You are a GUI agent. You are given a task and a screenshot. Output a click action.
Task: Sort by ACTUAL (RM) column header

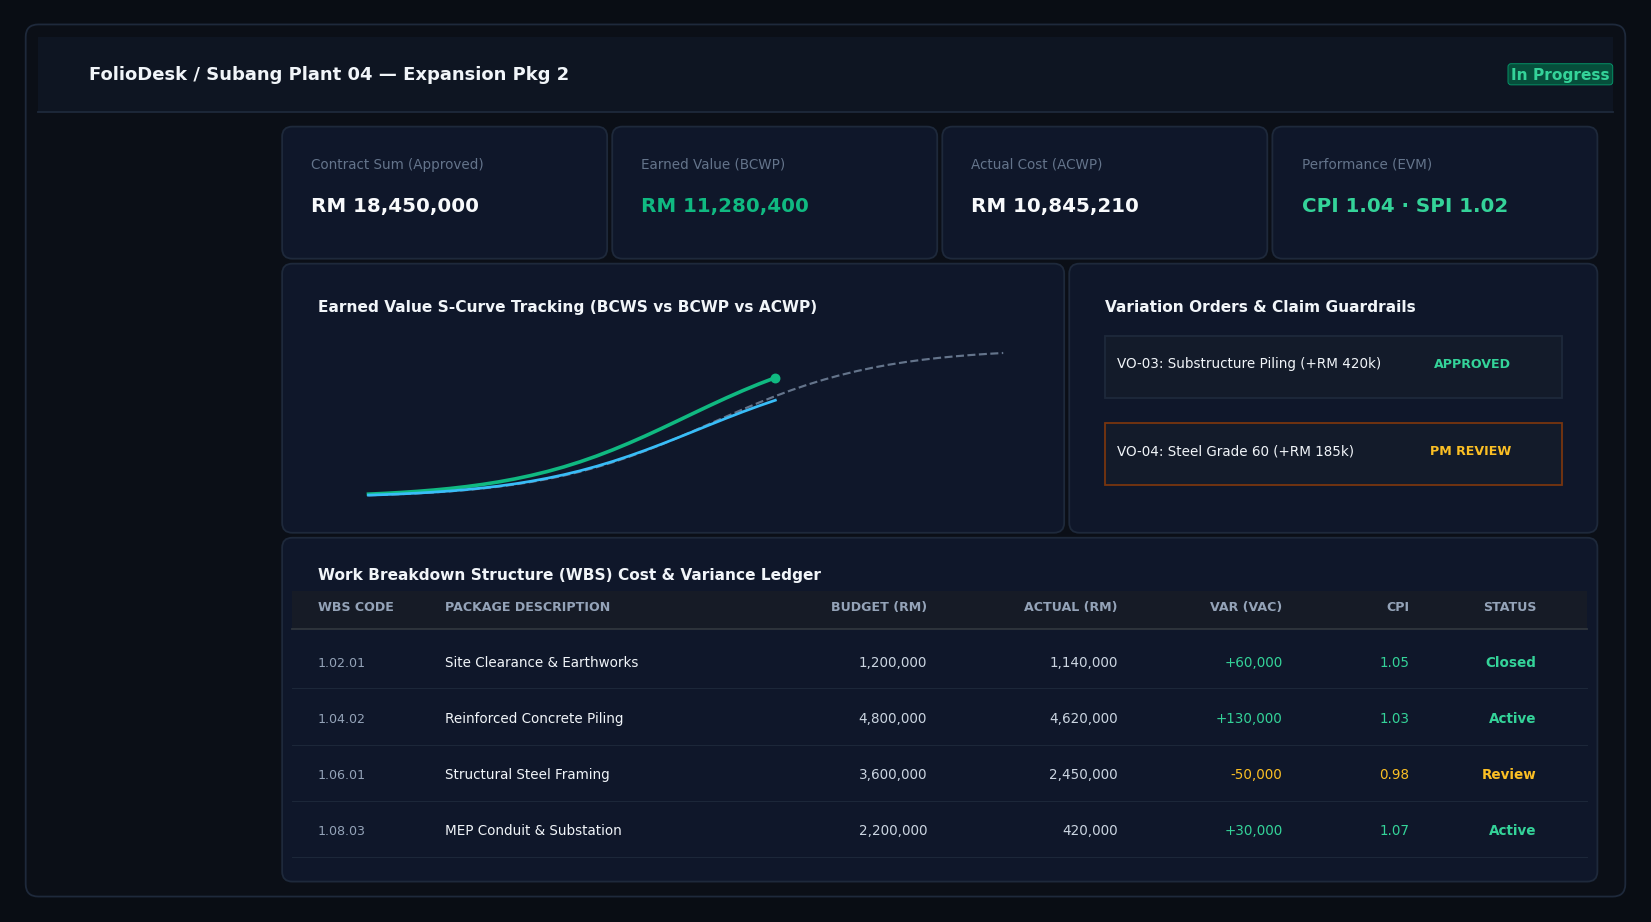click(1070, 607)
